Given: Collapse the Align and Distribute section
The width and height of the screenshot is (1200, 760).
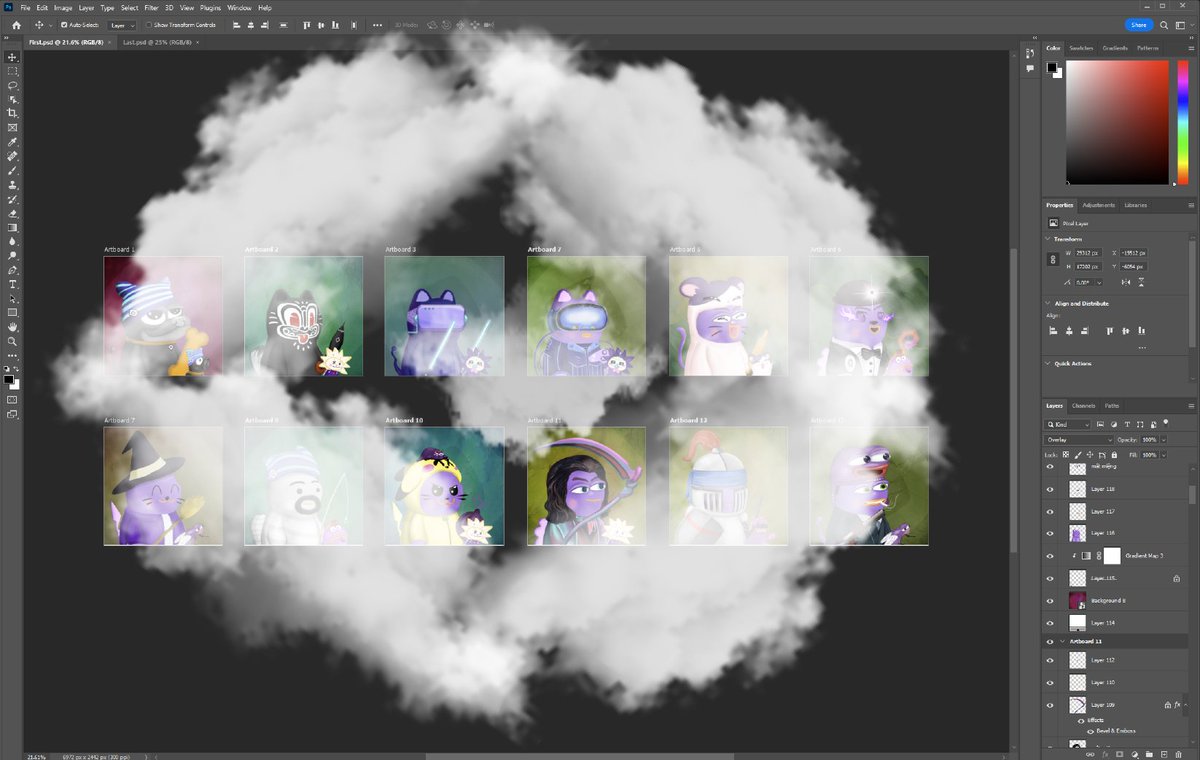Looking at the screenshot, I should 1048,303.
